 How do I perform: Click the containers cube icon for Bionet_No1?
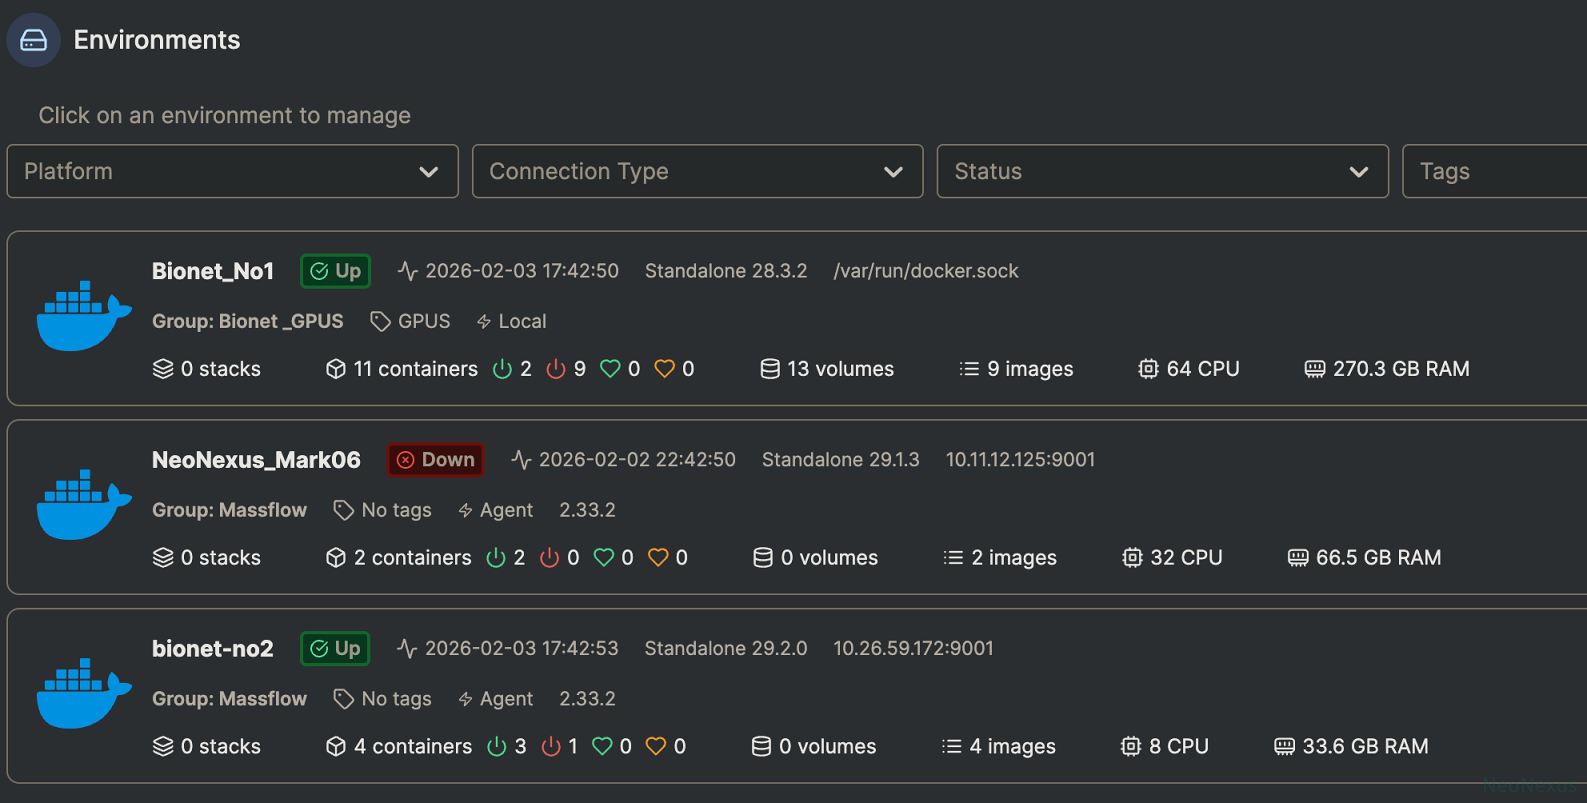coord(336,369)
